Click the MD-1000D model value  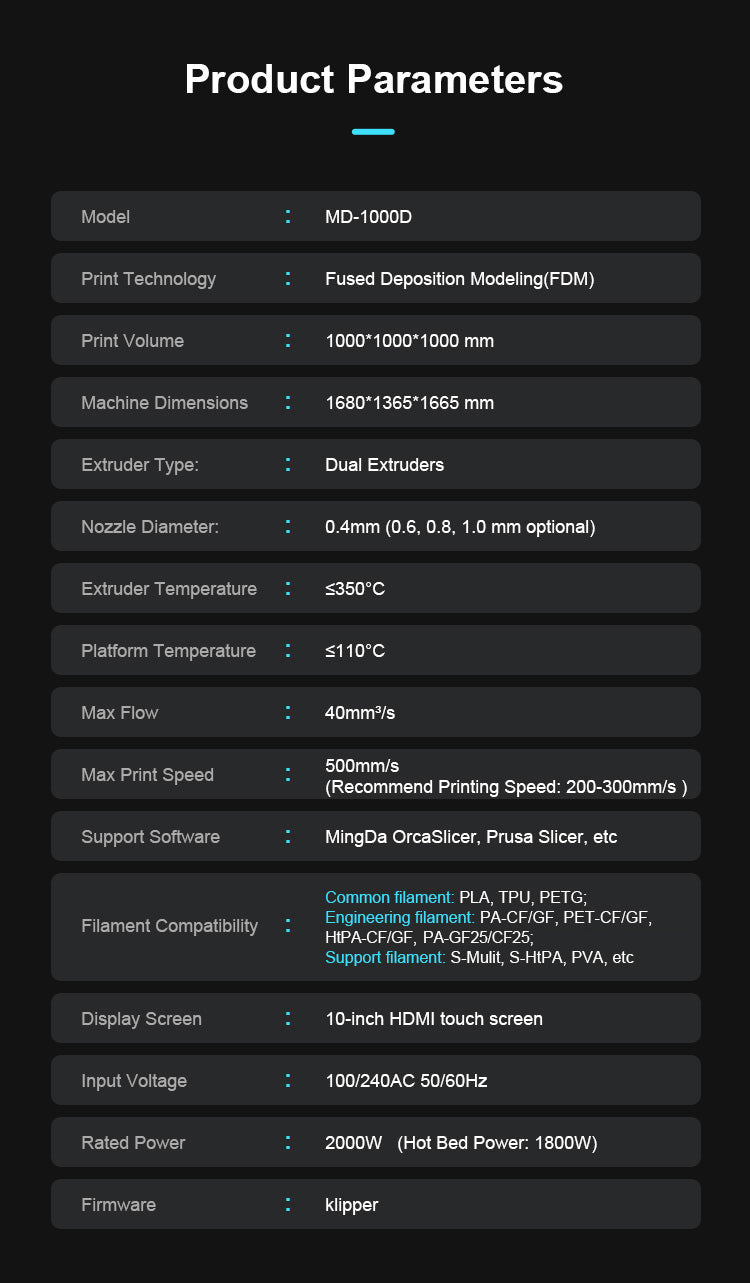(x=368, y=217)
